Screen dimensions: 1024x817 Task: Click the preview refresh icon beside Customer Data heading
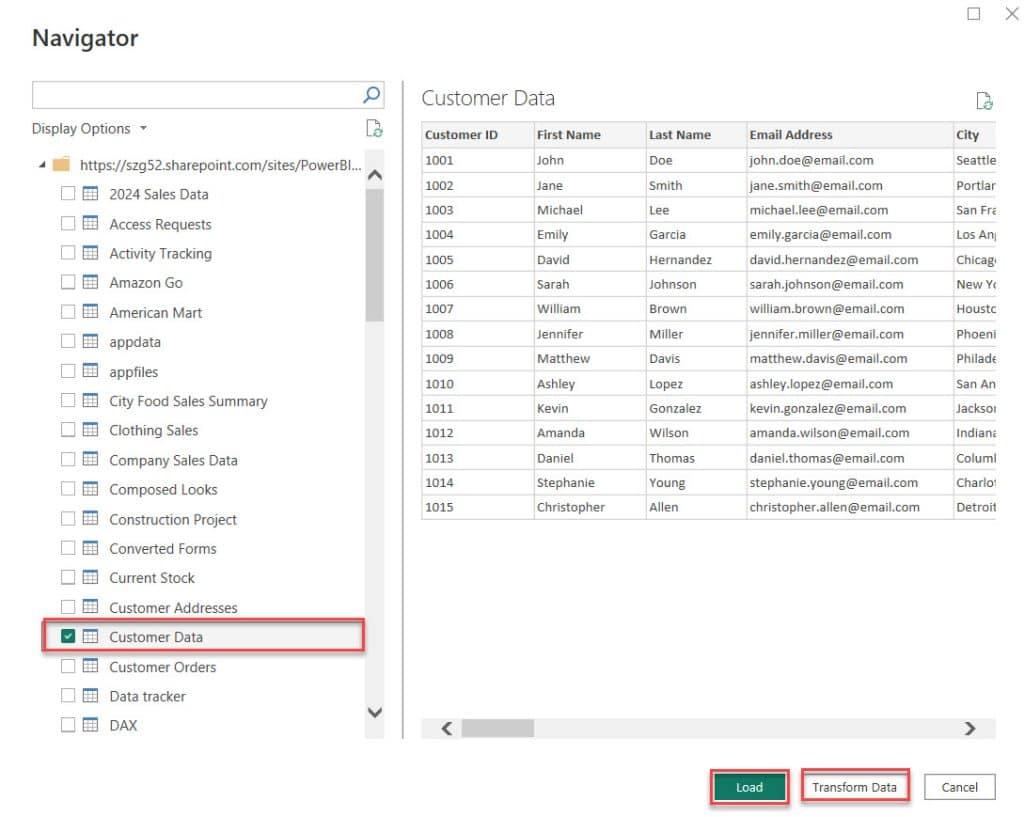(x=984, y=101)
